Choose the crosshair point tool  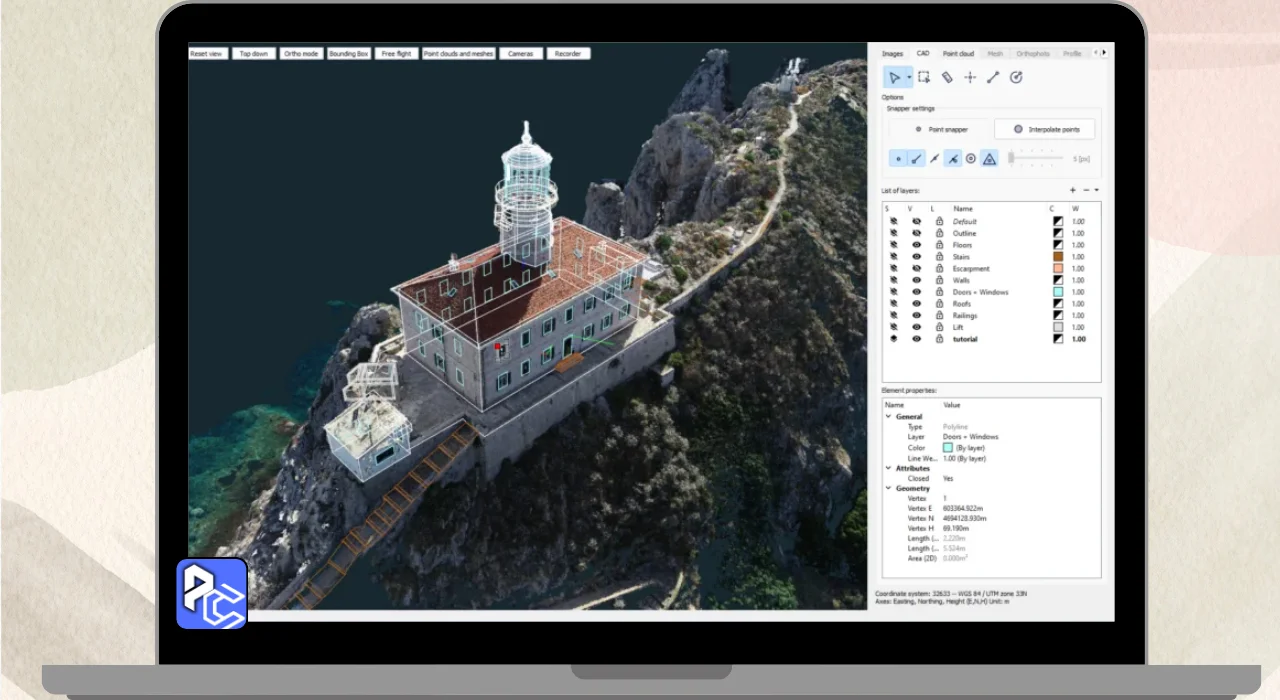[x=970, y=77]
